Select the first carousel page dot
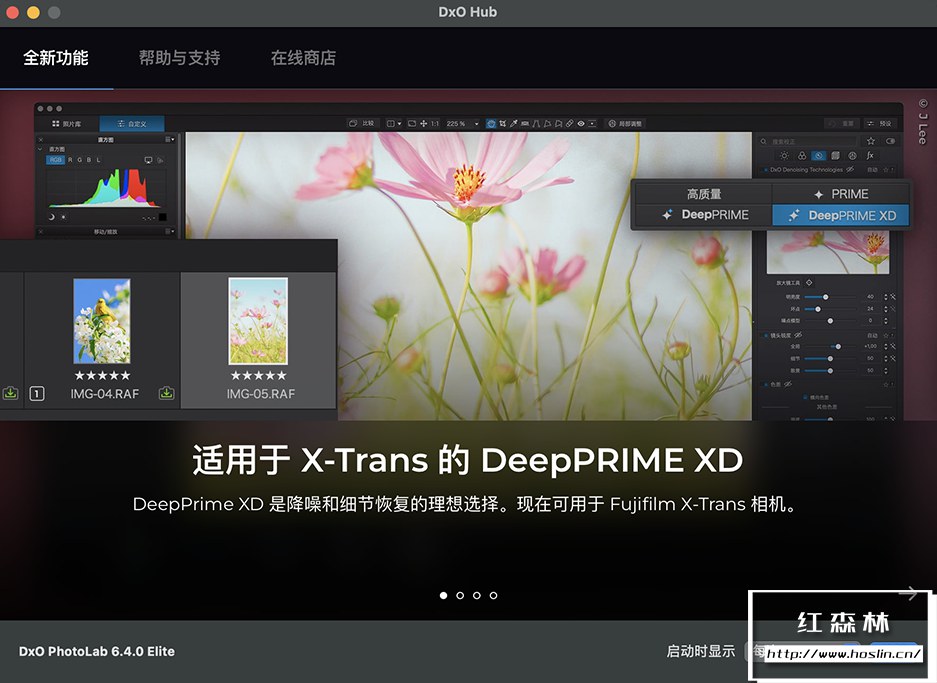937x683 pixels. (443, 595)
